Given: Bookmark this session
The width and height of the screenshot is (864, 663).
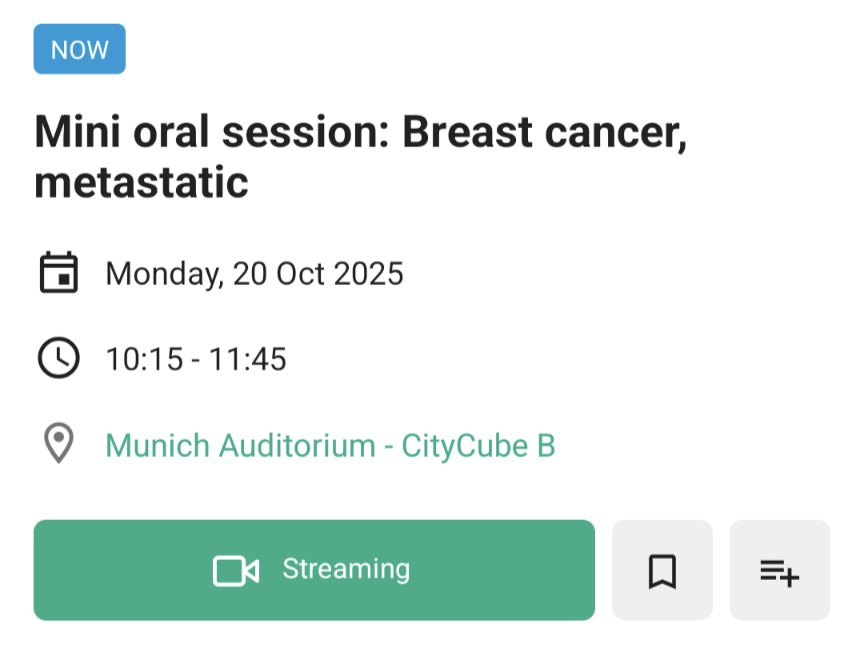Looking at the screenshot, I should pos(662,571).
